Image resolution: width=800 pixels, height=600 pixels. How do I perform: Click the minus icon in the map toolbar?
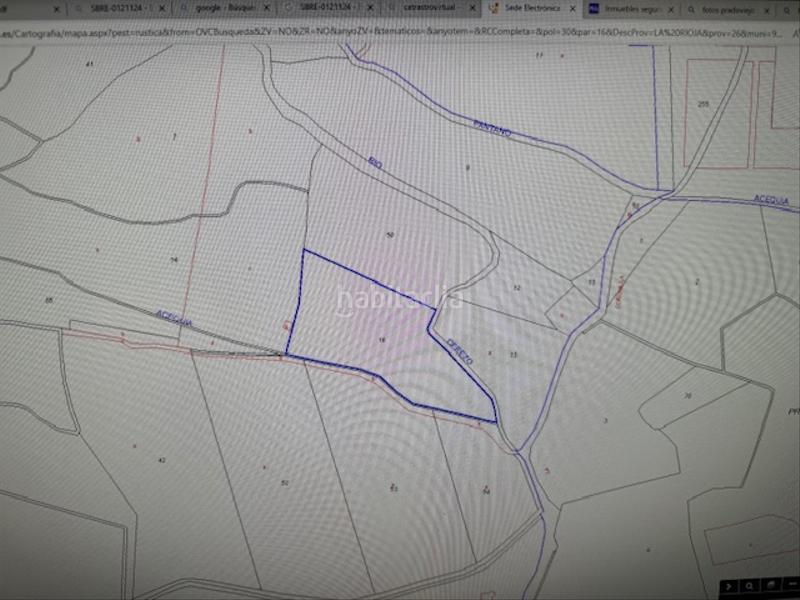click(x=791, y=585)
